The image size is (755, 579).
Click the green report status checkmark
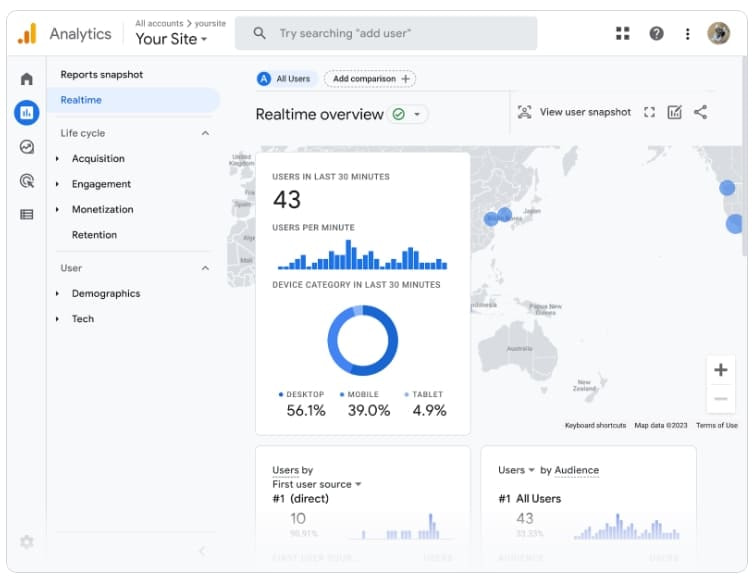click(x=399, y=114)
